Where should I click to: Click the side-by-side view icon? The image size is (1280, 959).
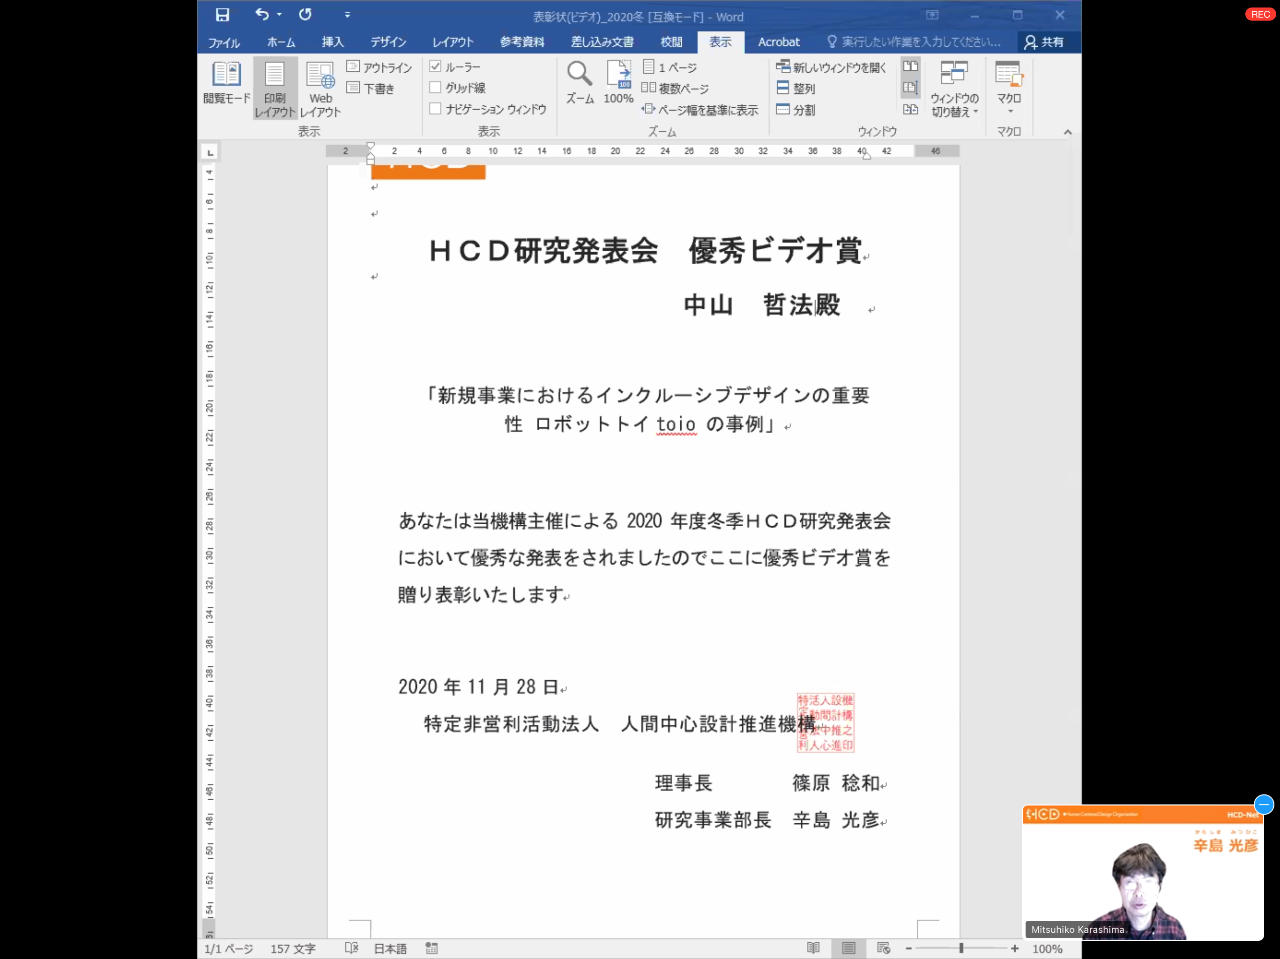(x=910, y=66)
